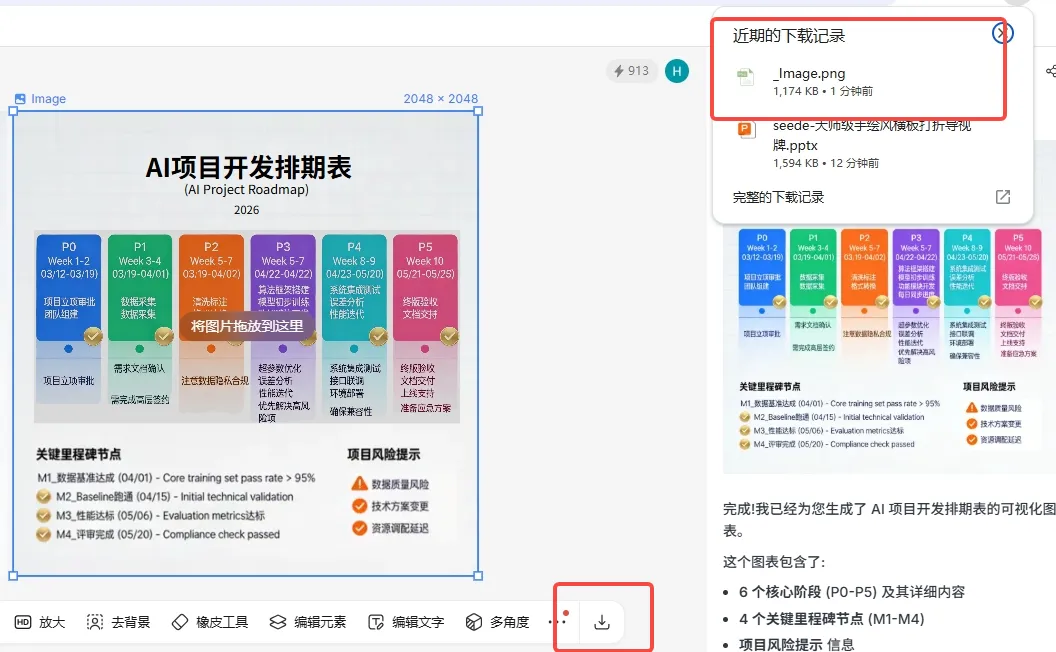The height and width of the screenshot is (652, 1056).
Task: Close the recent downloads popup
Action: pyautogui.click(x=1002, y=33)
